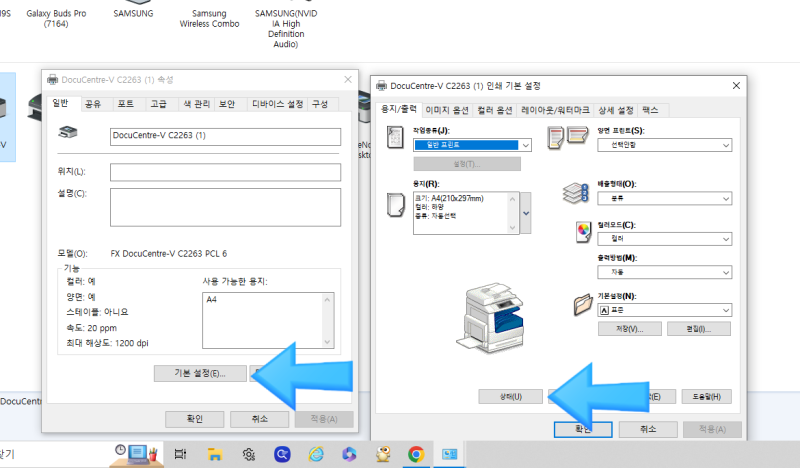Click the color mode color wheel icon

click(583, 232)
